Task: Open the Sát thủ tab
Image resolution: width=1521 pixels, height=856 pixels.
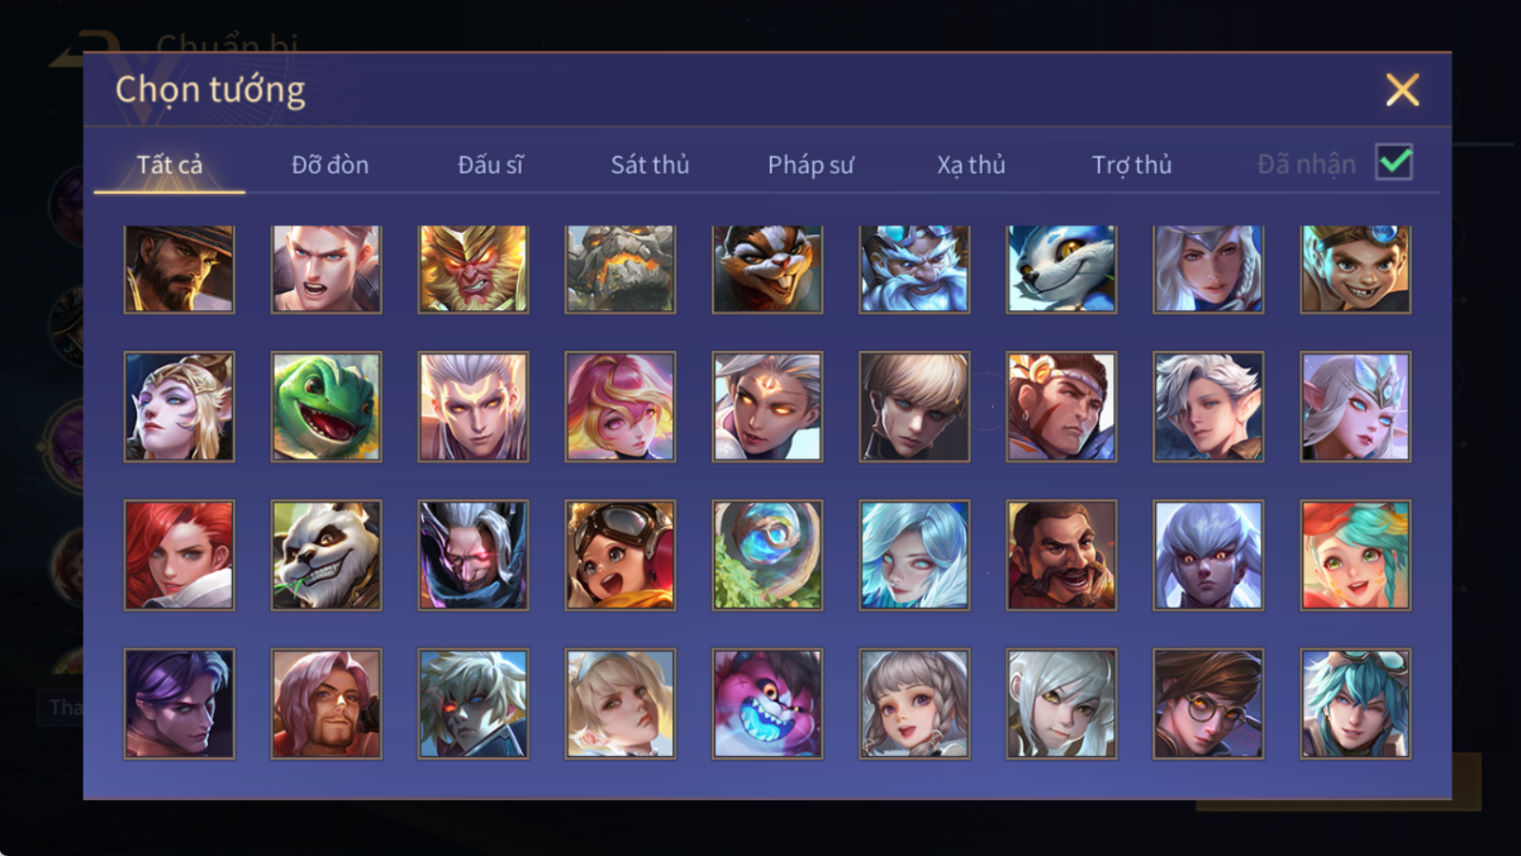Action: click(x=650, y=164)
